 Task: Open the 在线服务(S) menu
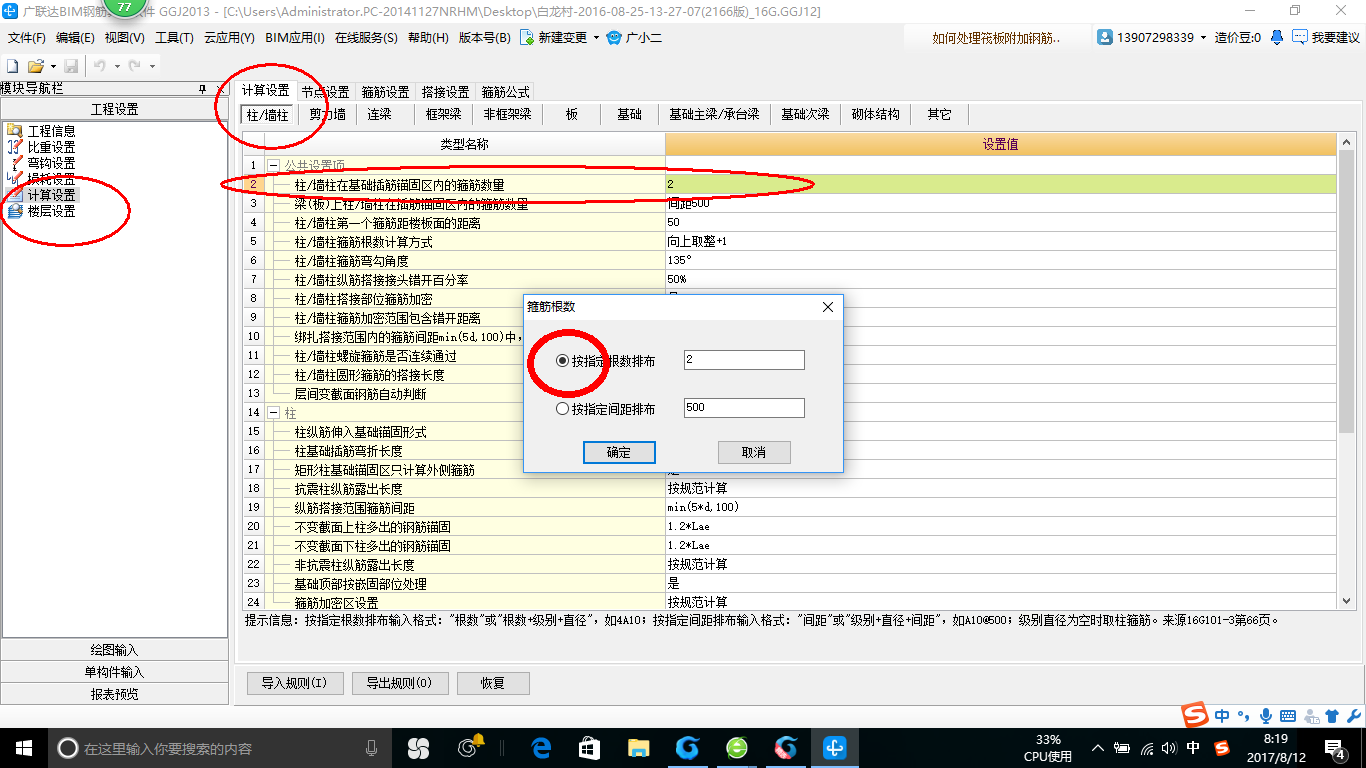[x=367, y=37]
